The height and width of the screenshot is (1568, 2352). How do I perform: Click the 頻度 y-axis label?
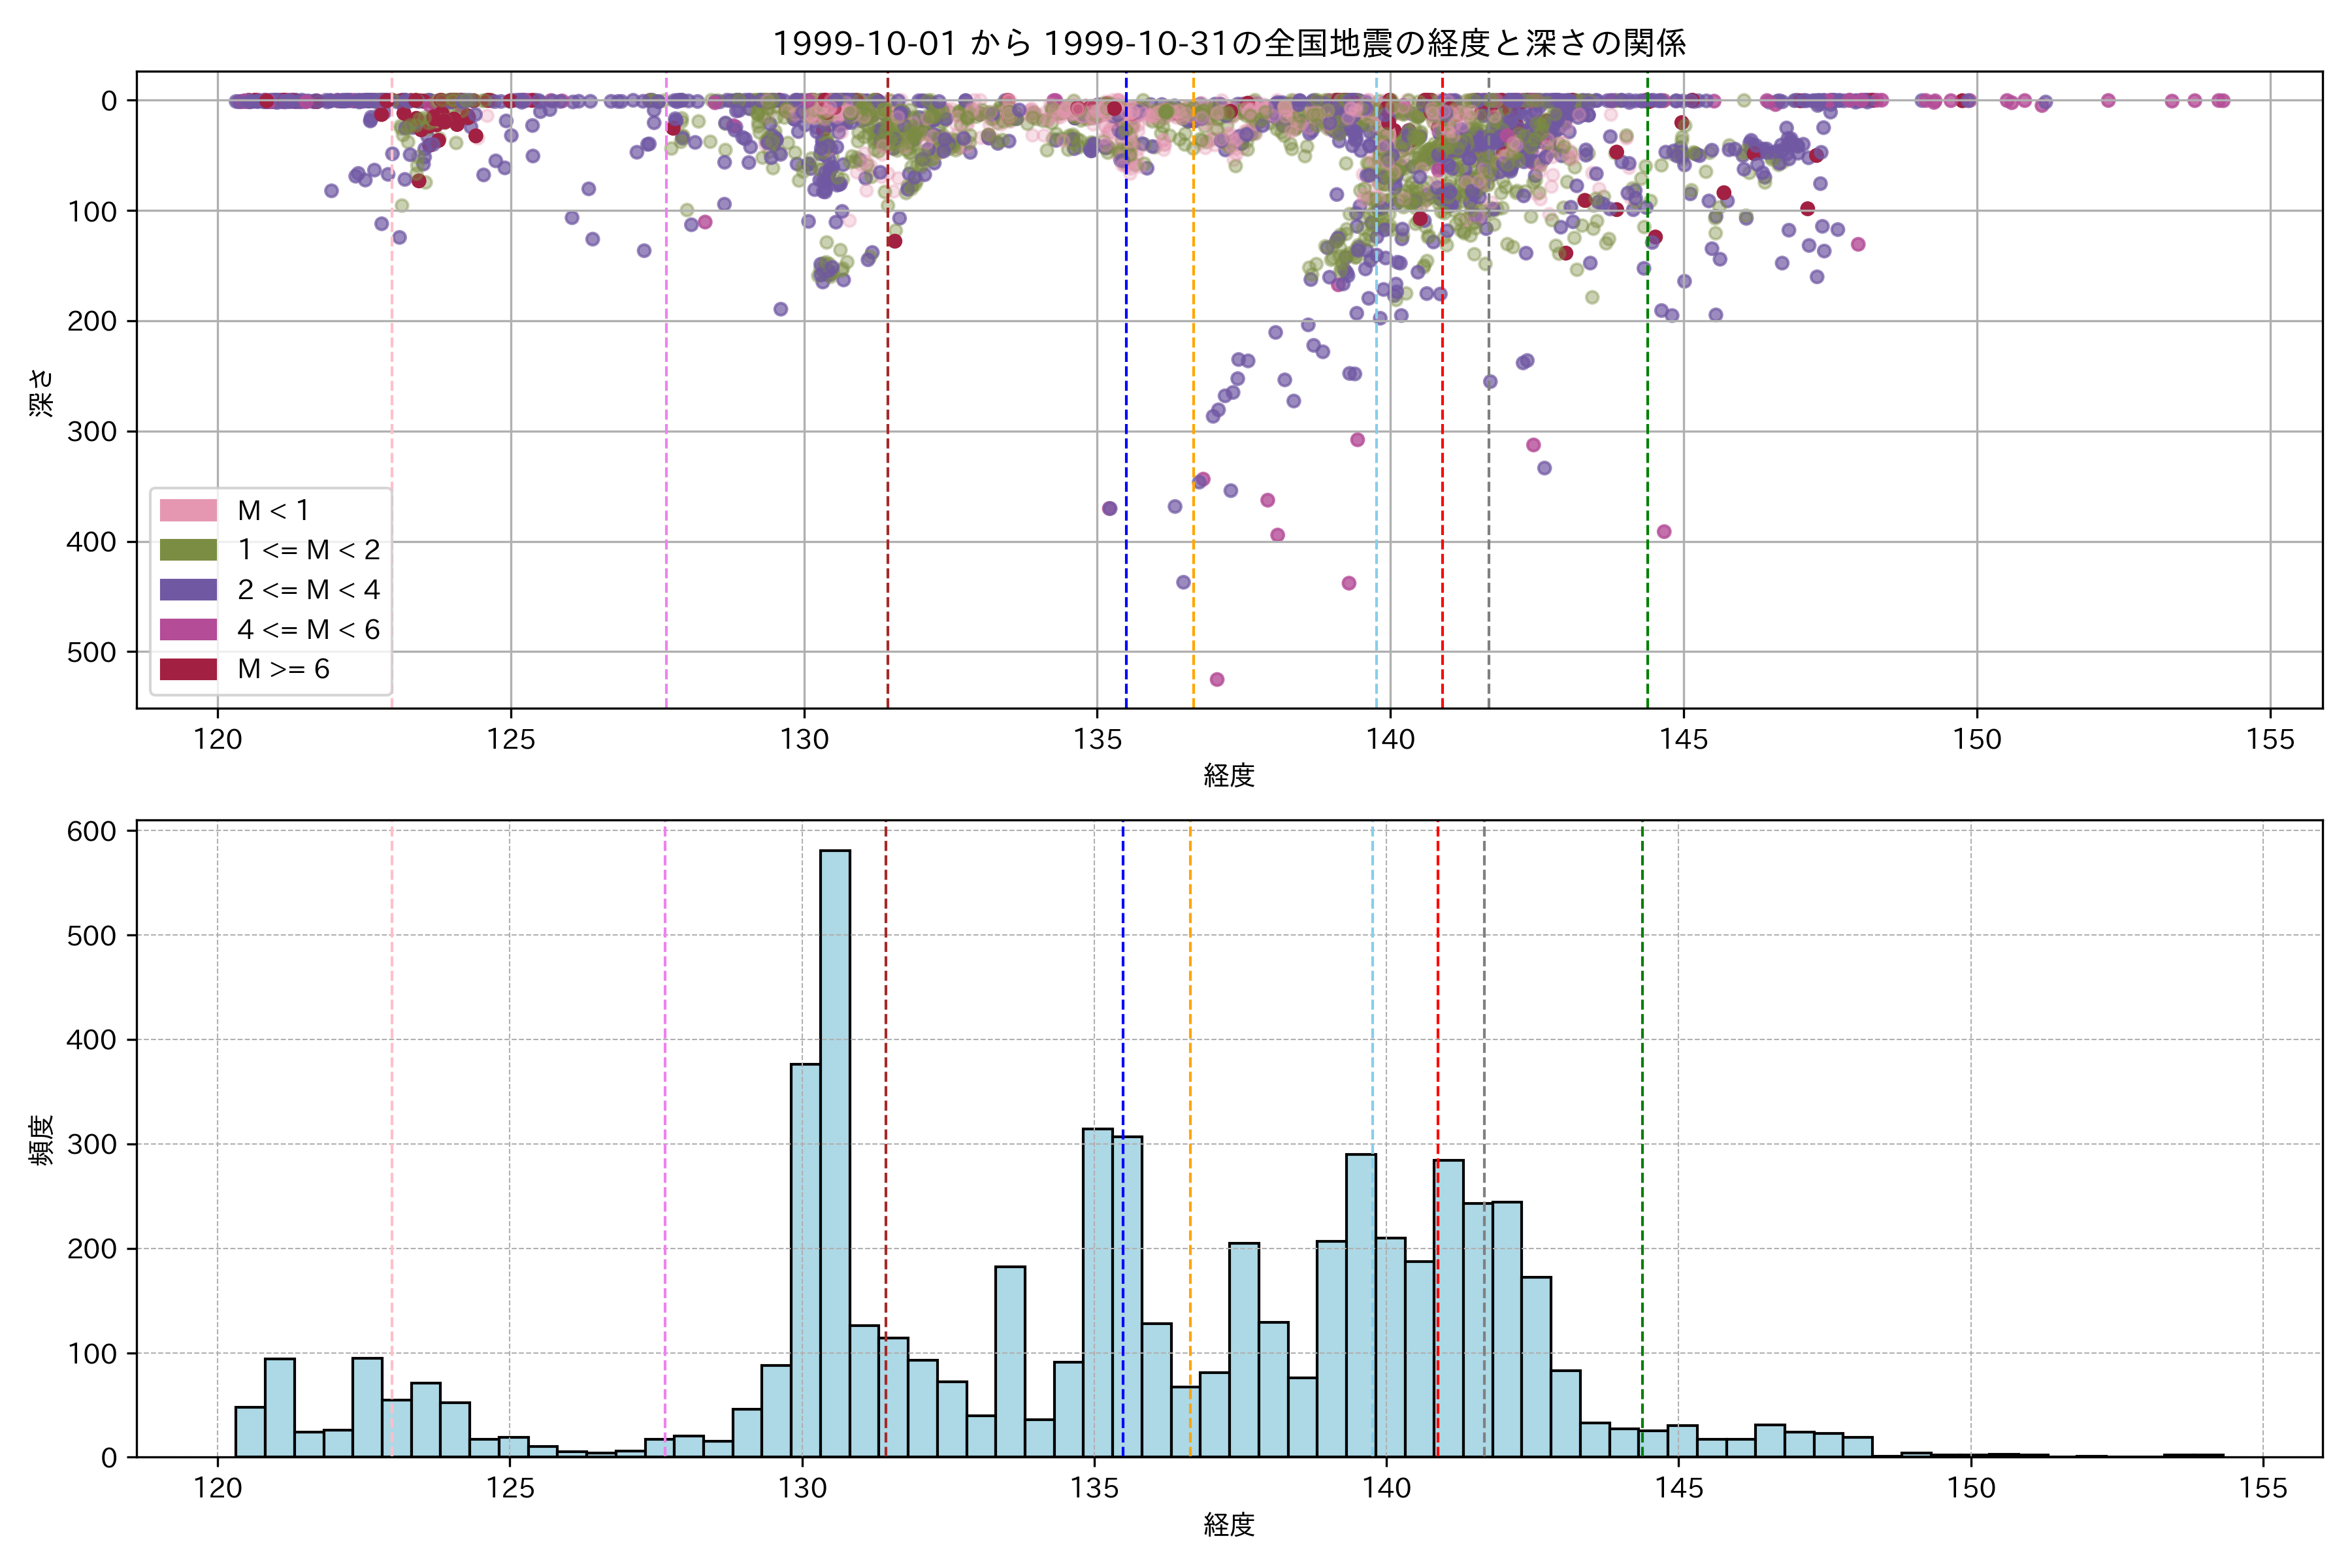(x=41, y=1140)
